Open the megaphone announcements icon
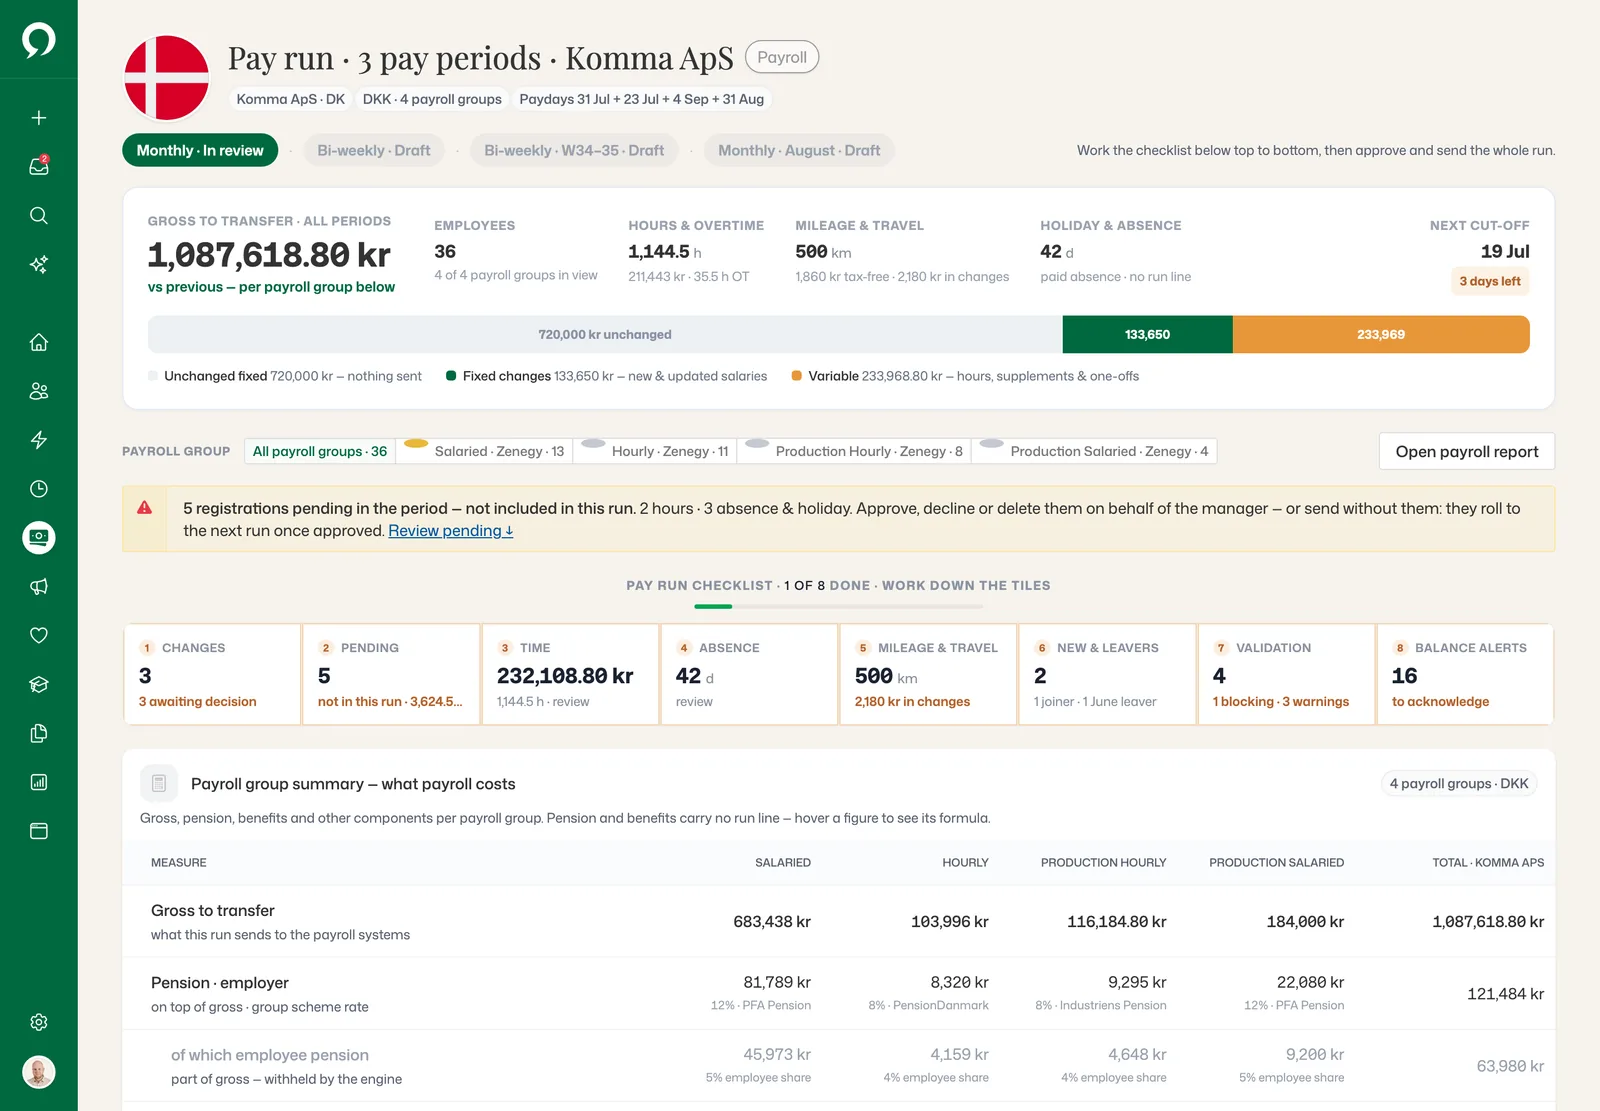The height and width of the screenshot is (1111, 1600). 39,587
